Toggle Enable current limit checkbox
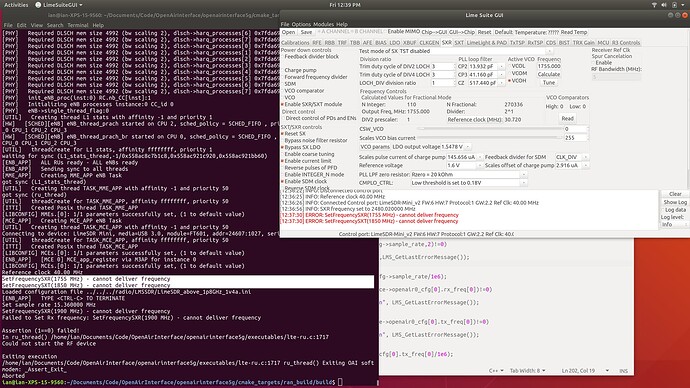 [x=307, y=161]
